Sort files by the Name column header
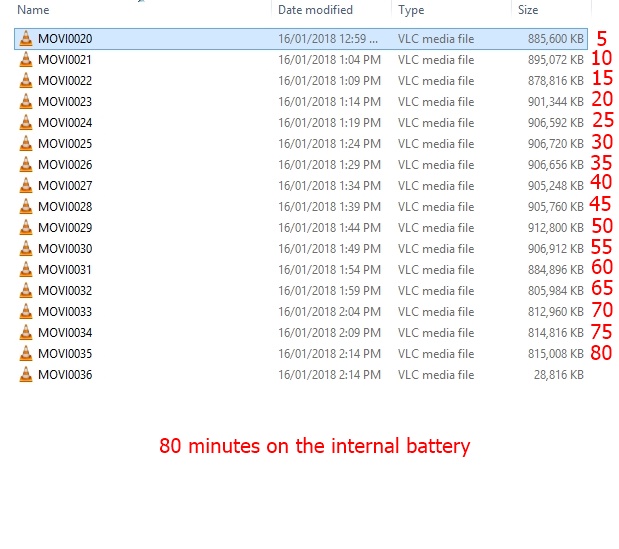The width and height of the screenshot is (619, 549). (33, 9)
